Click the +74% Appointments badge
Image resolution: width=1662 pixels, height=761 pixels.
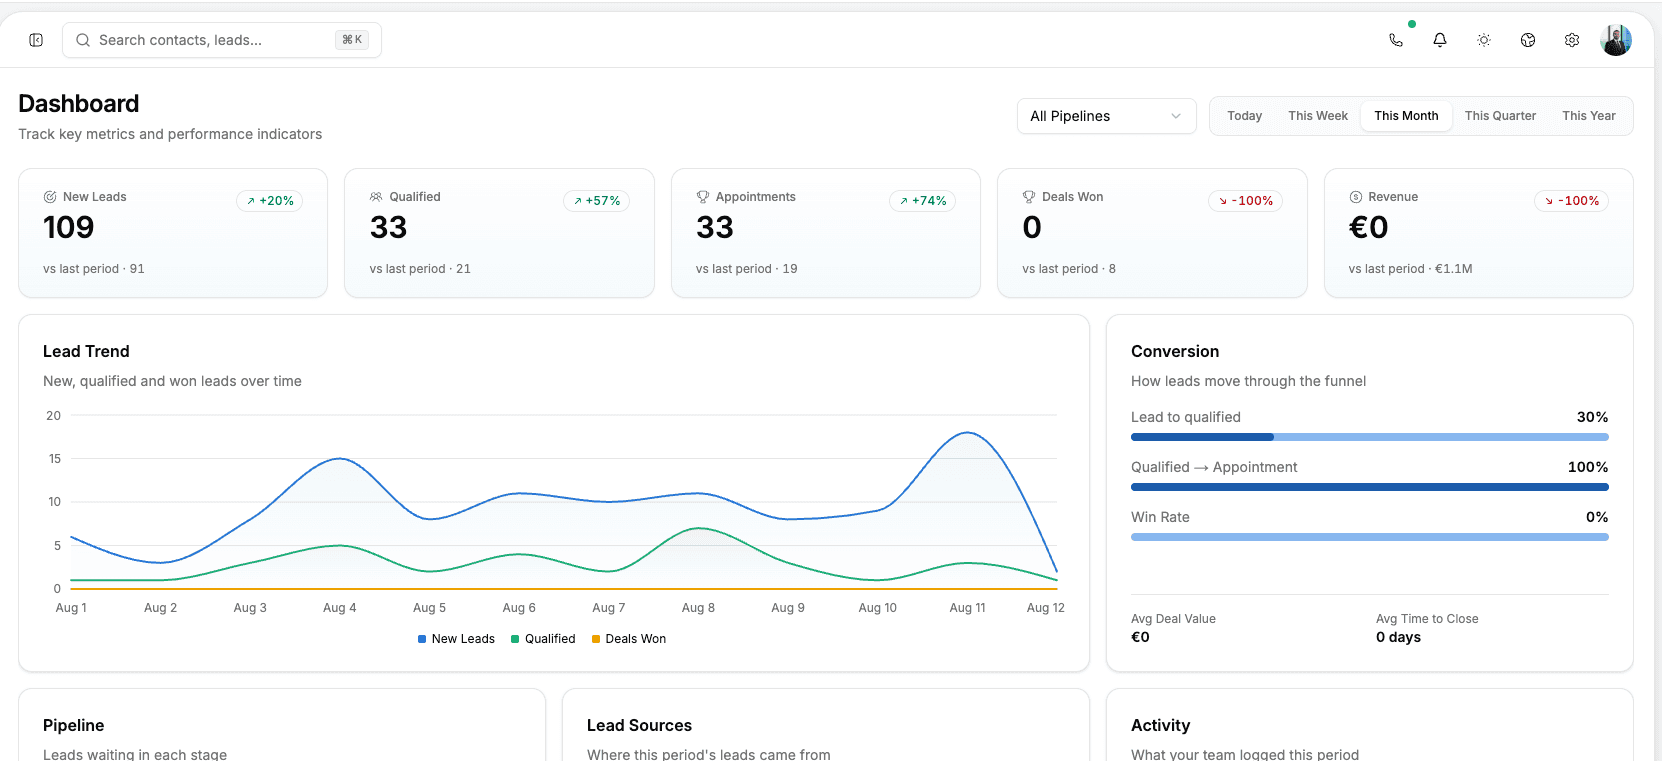(x=923, y=201)
